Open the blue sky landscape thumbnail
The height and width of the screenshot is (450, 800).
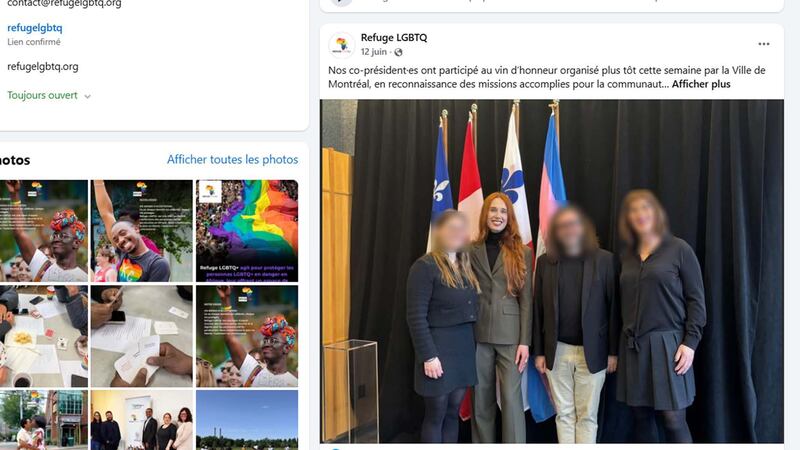247,420
